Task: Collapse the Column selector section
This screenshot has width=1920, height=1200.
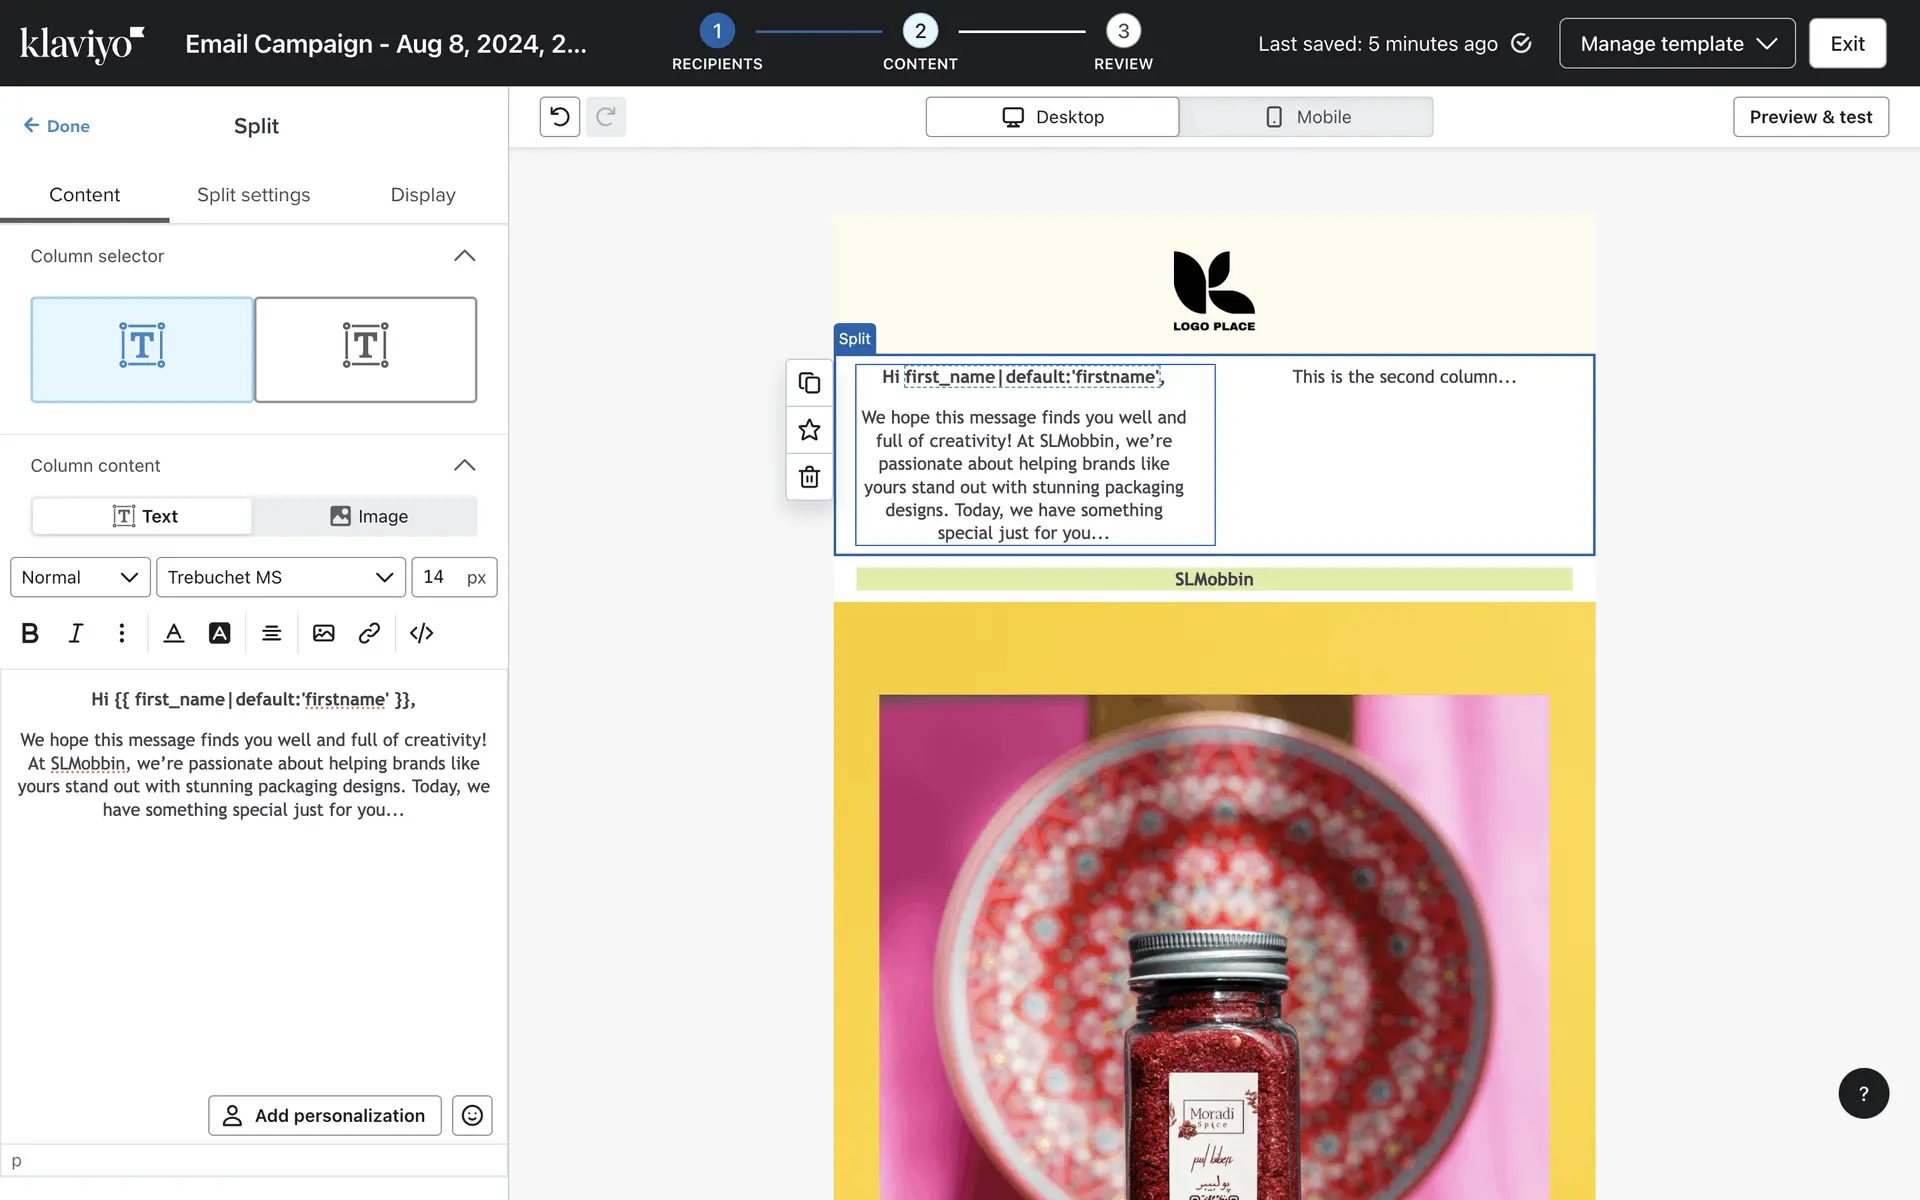Action: coord(464,256)
